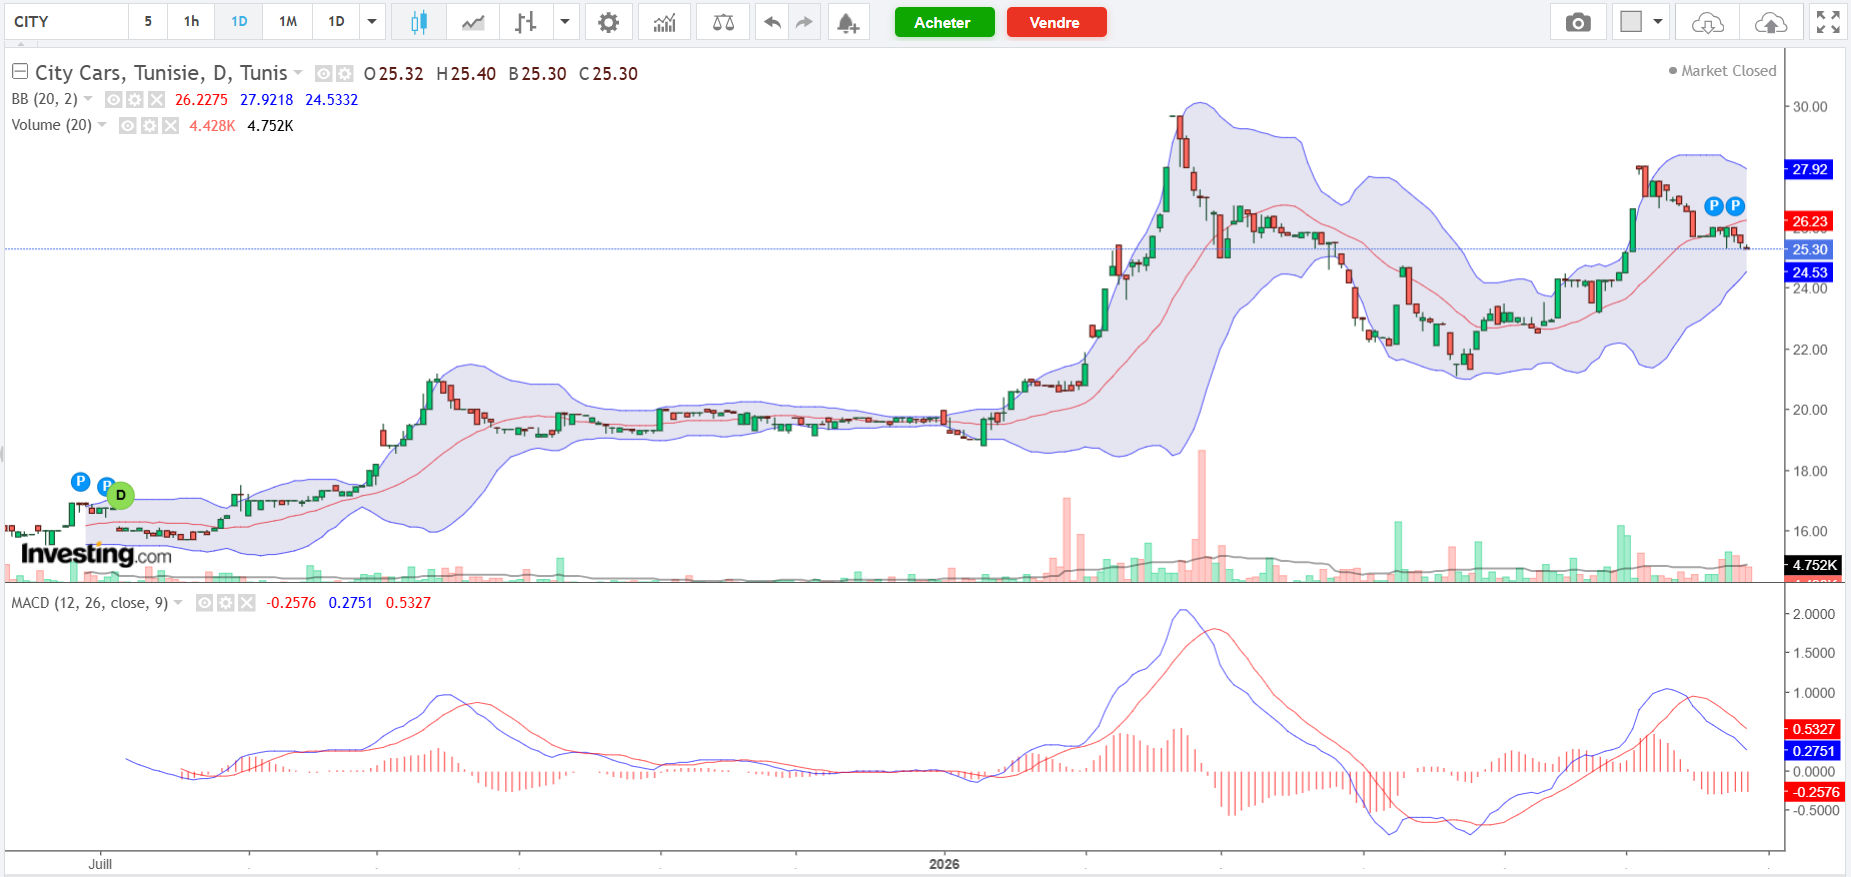Click the 26.23 red axis price label

pyautogui.click(x=1810, y=222)
